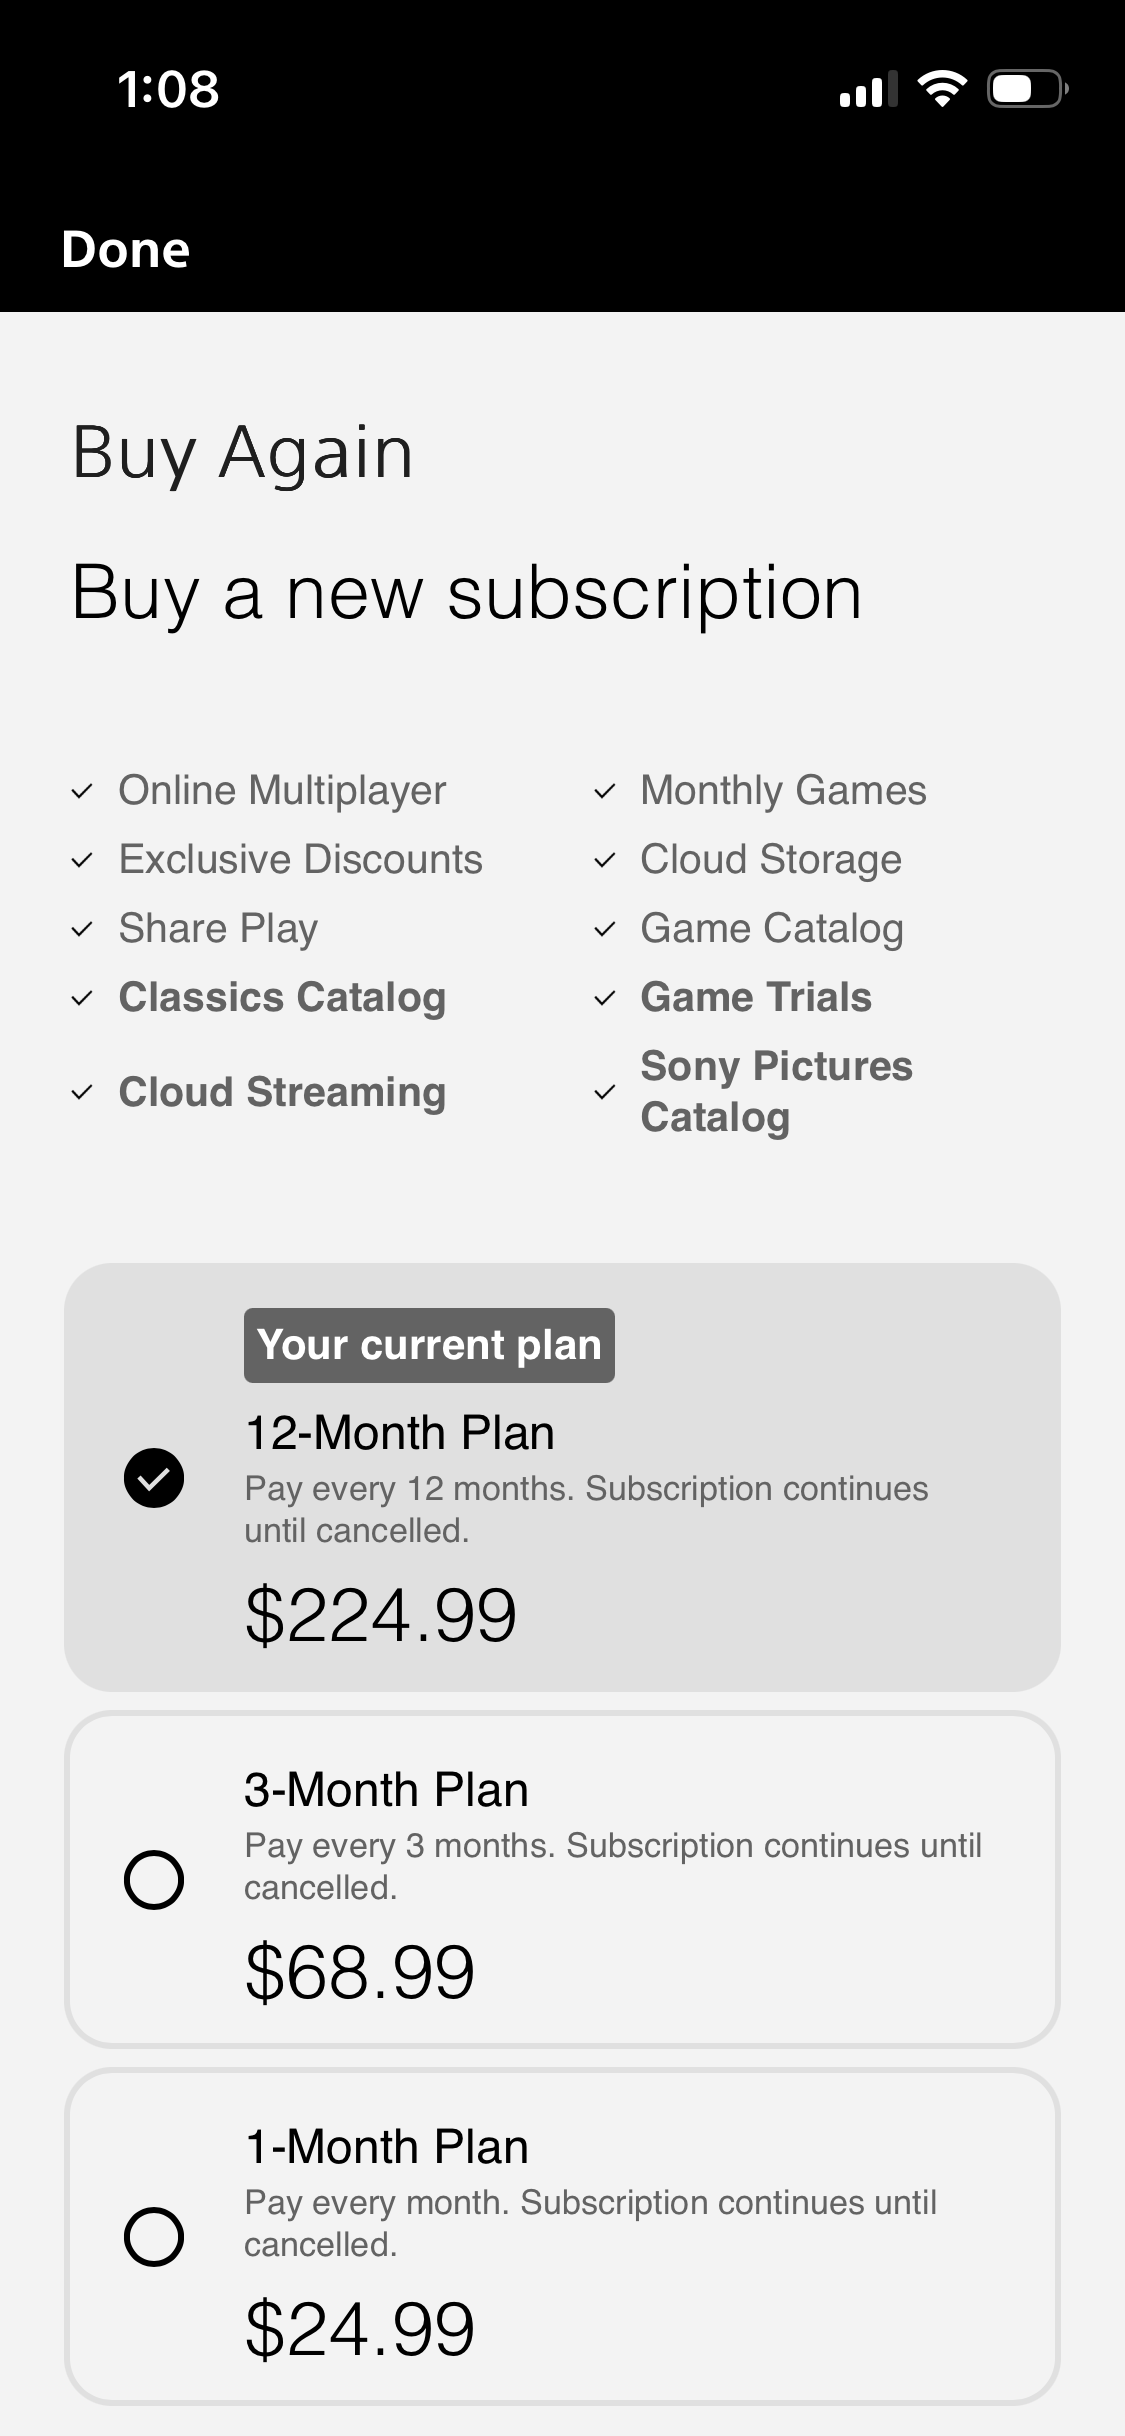Screen dimensions: 1125x2436
Task: Click the Your current plan badge
Action: tap(429, 1345)
